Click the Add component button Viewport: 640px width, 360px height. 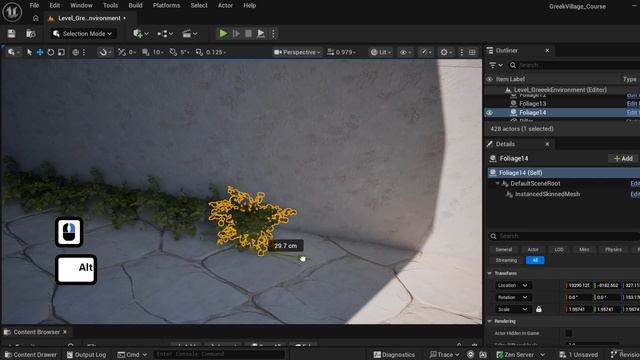[x=623, y=158]
